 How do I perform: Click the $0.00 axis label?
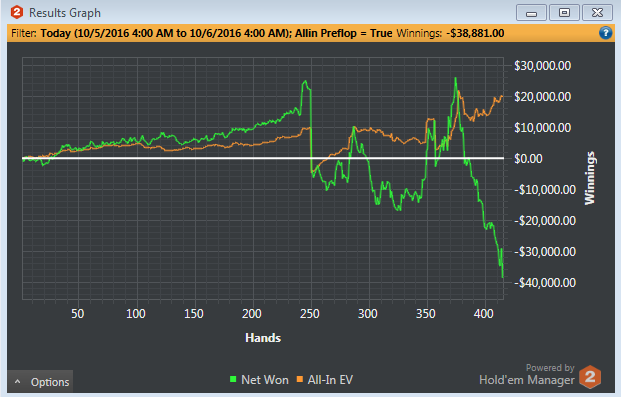click(x=528, y=158)
